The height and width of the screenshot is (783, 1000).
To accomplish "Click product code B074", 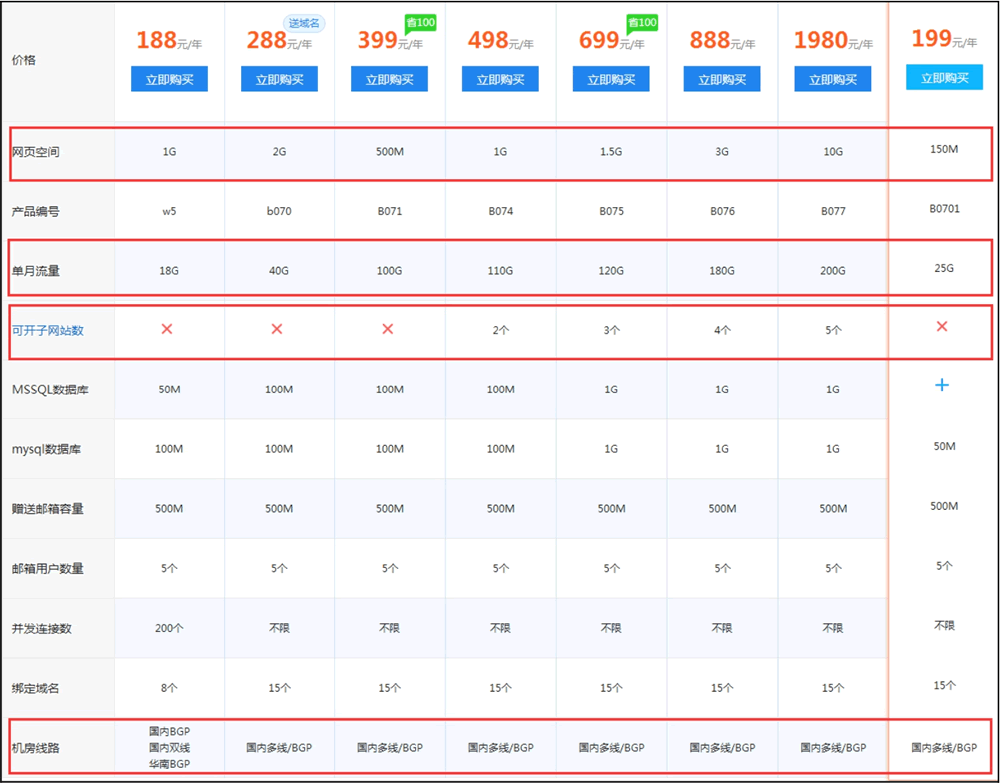I will [501, 211].
